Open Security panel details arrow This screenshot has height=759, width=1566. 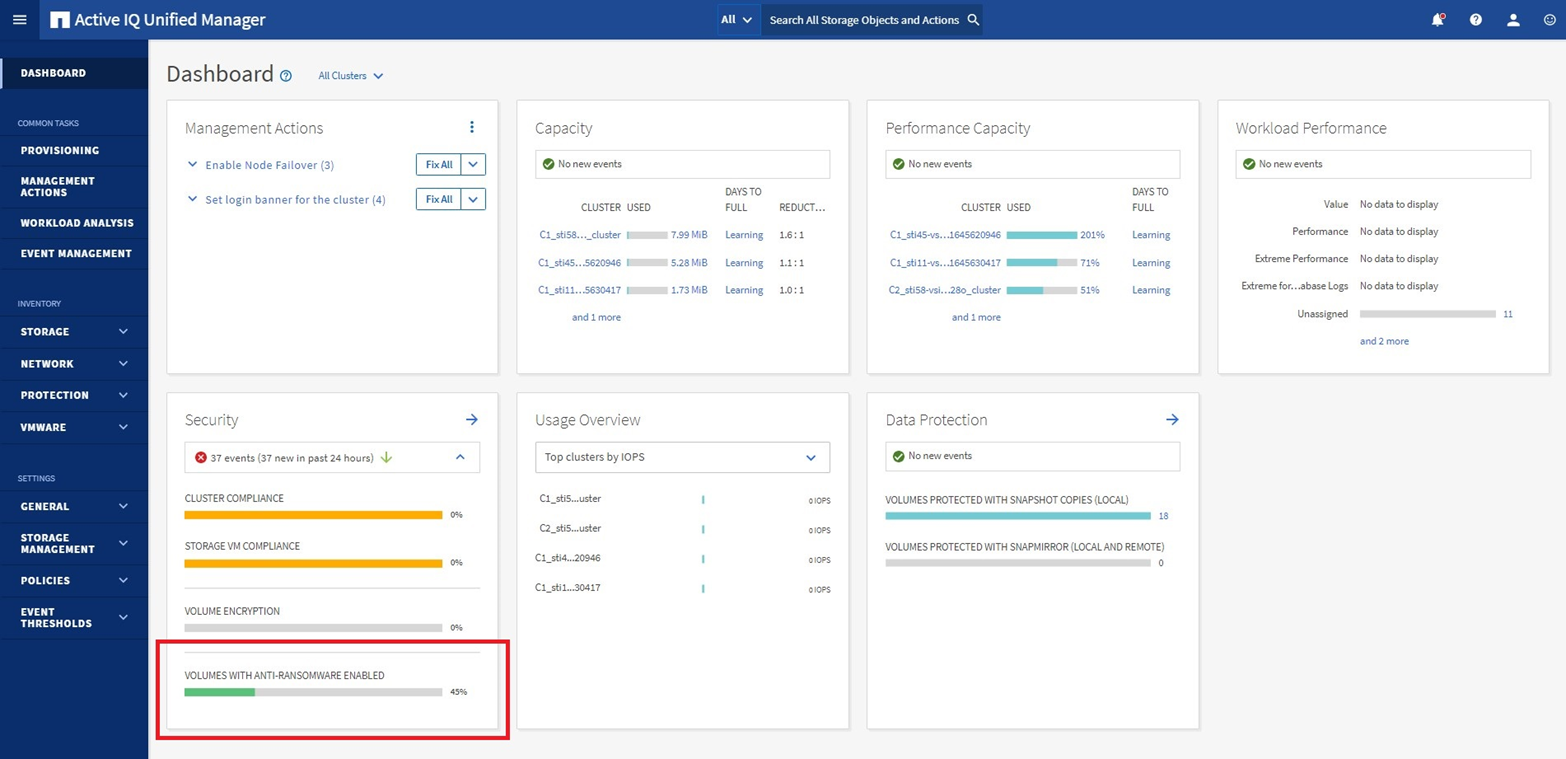click(x=472, y=420)
